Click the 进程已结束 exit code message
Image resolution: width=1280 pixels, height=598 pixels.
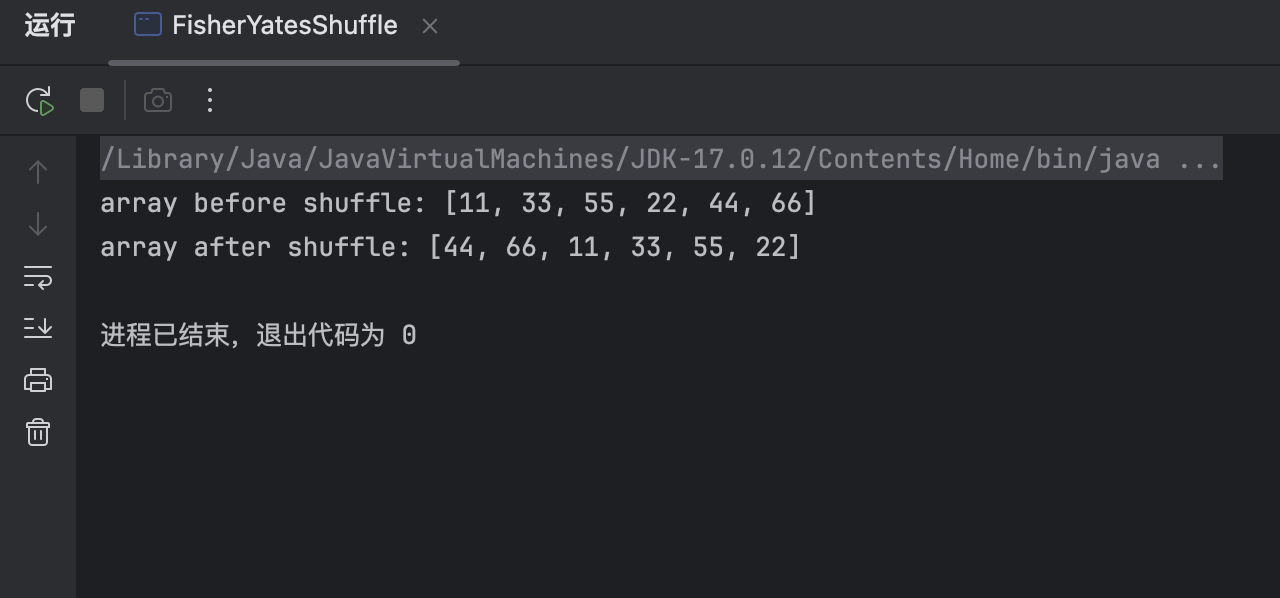(x=258, y=335)
